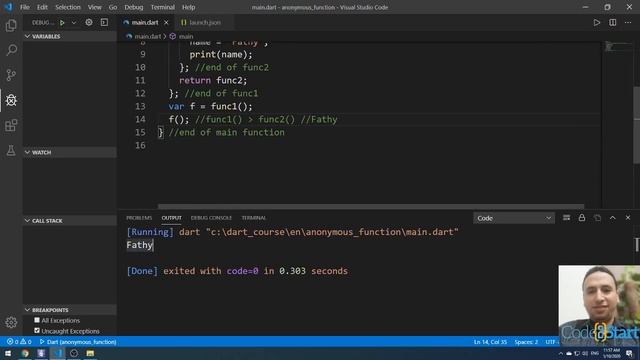Click the code minimap
This screenshot has width=640, height=360.
click(x=618, y=47)
